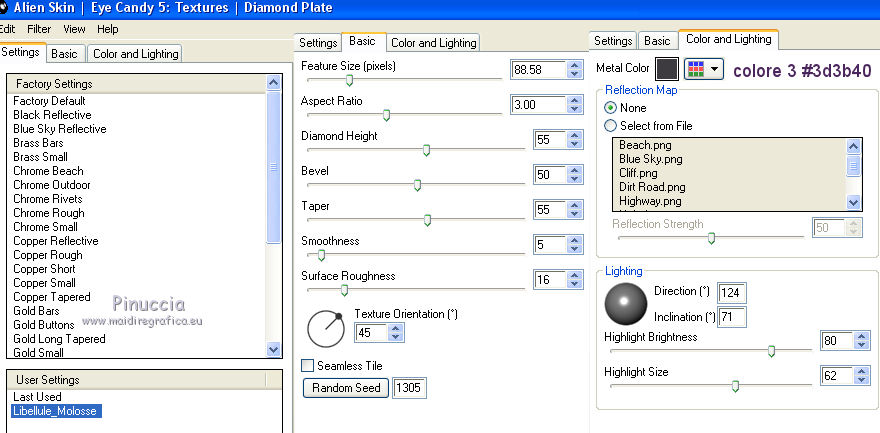Click the Smoothness stepper arrows
Viewport: 880px width, 433px height.
(574, 245)
